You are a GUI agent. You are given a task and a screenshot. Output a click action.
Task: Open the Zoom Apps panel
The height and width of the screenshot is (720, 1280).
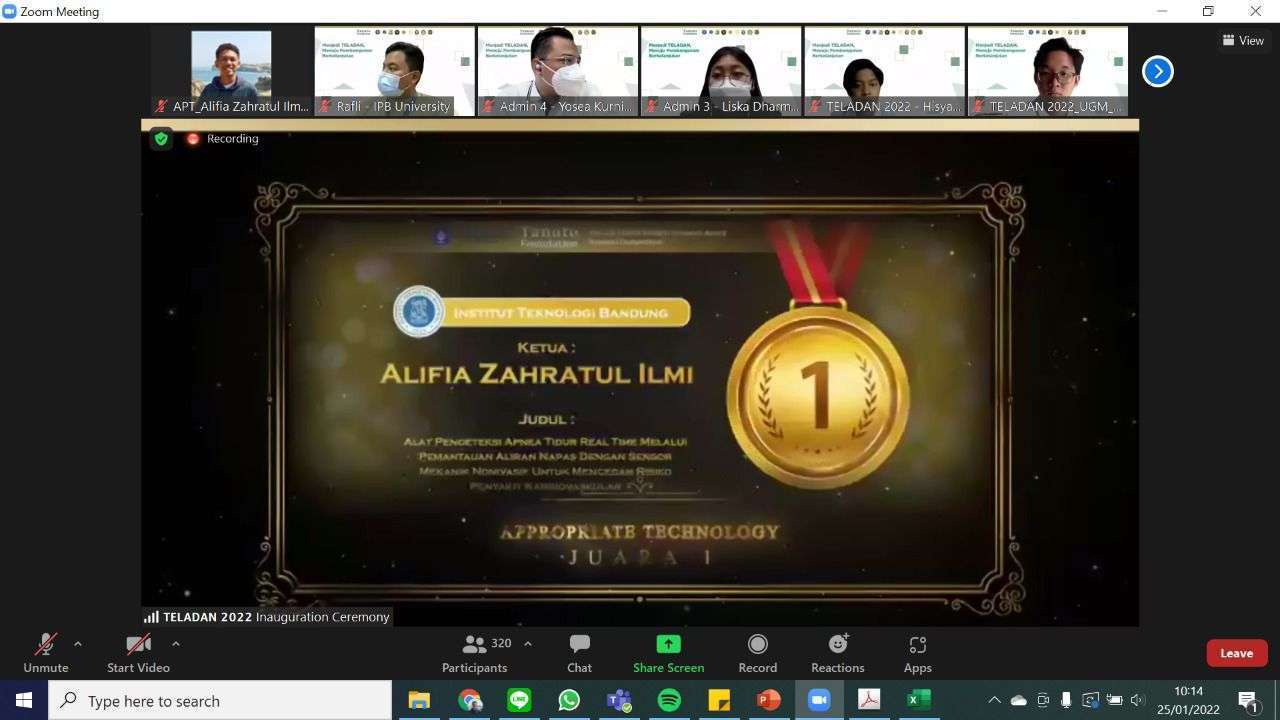point(918,653)
